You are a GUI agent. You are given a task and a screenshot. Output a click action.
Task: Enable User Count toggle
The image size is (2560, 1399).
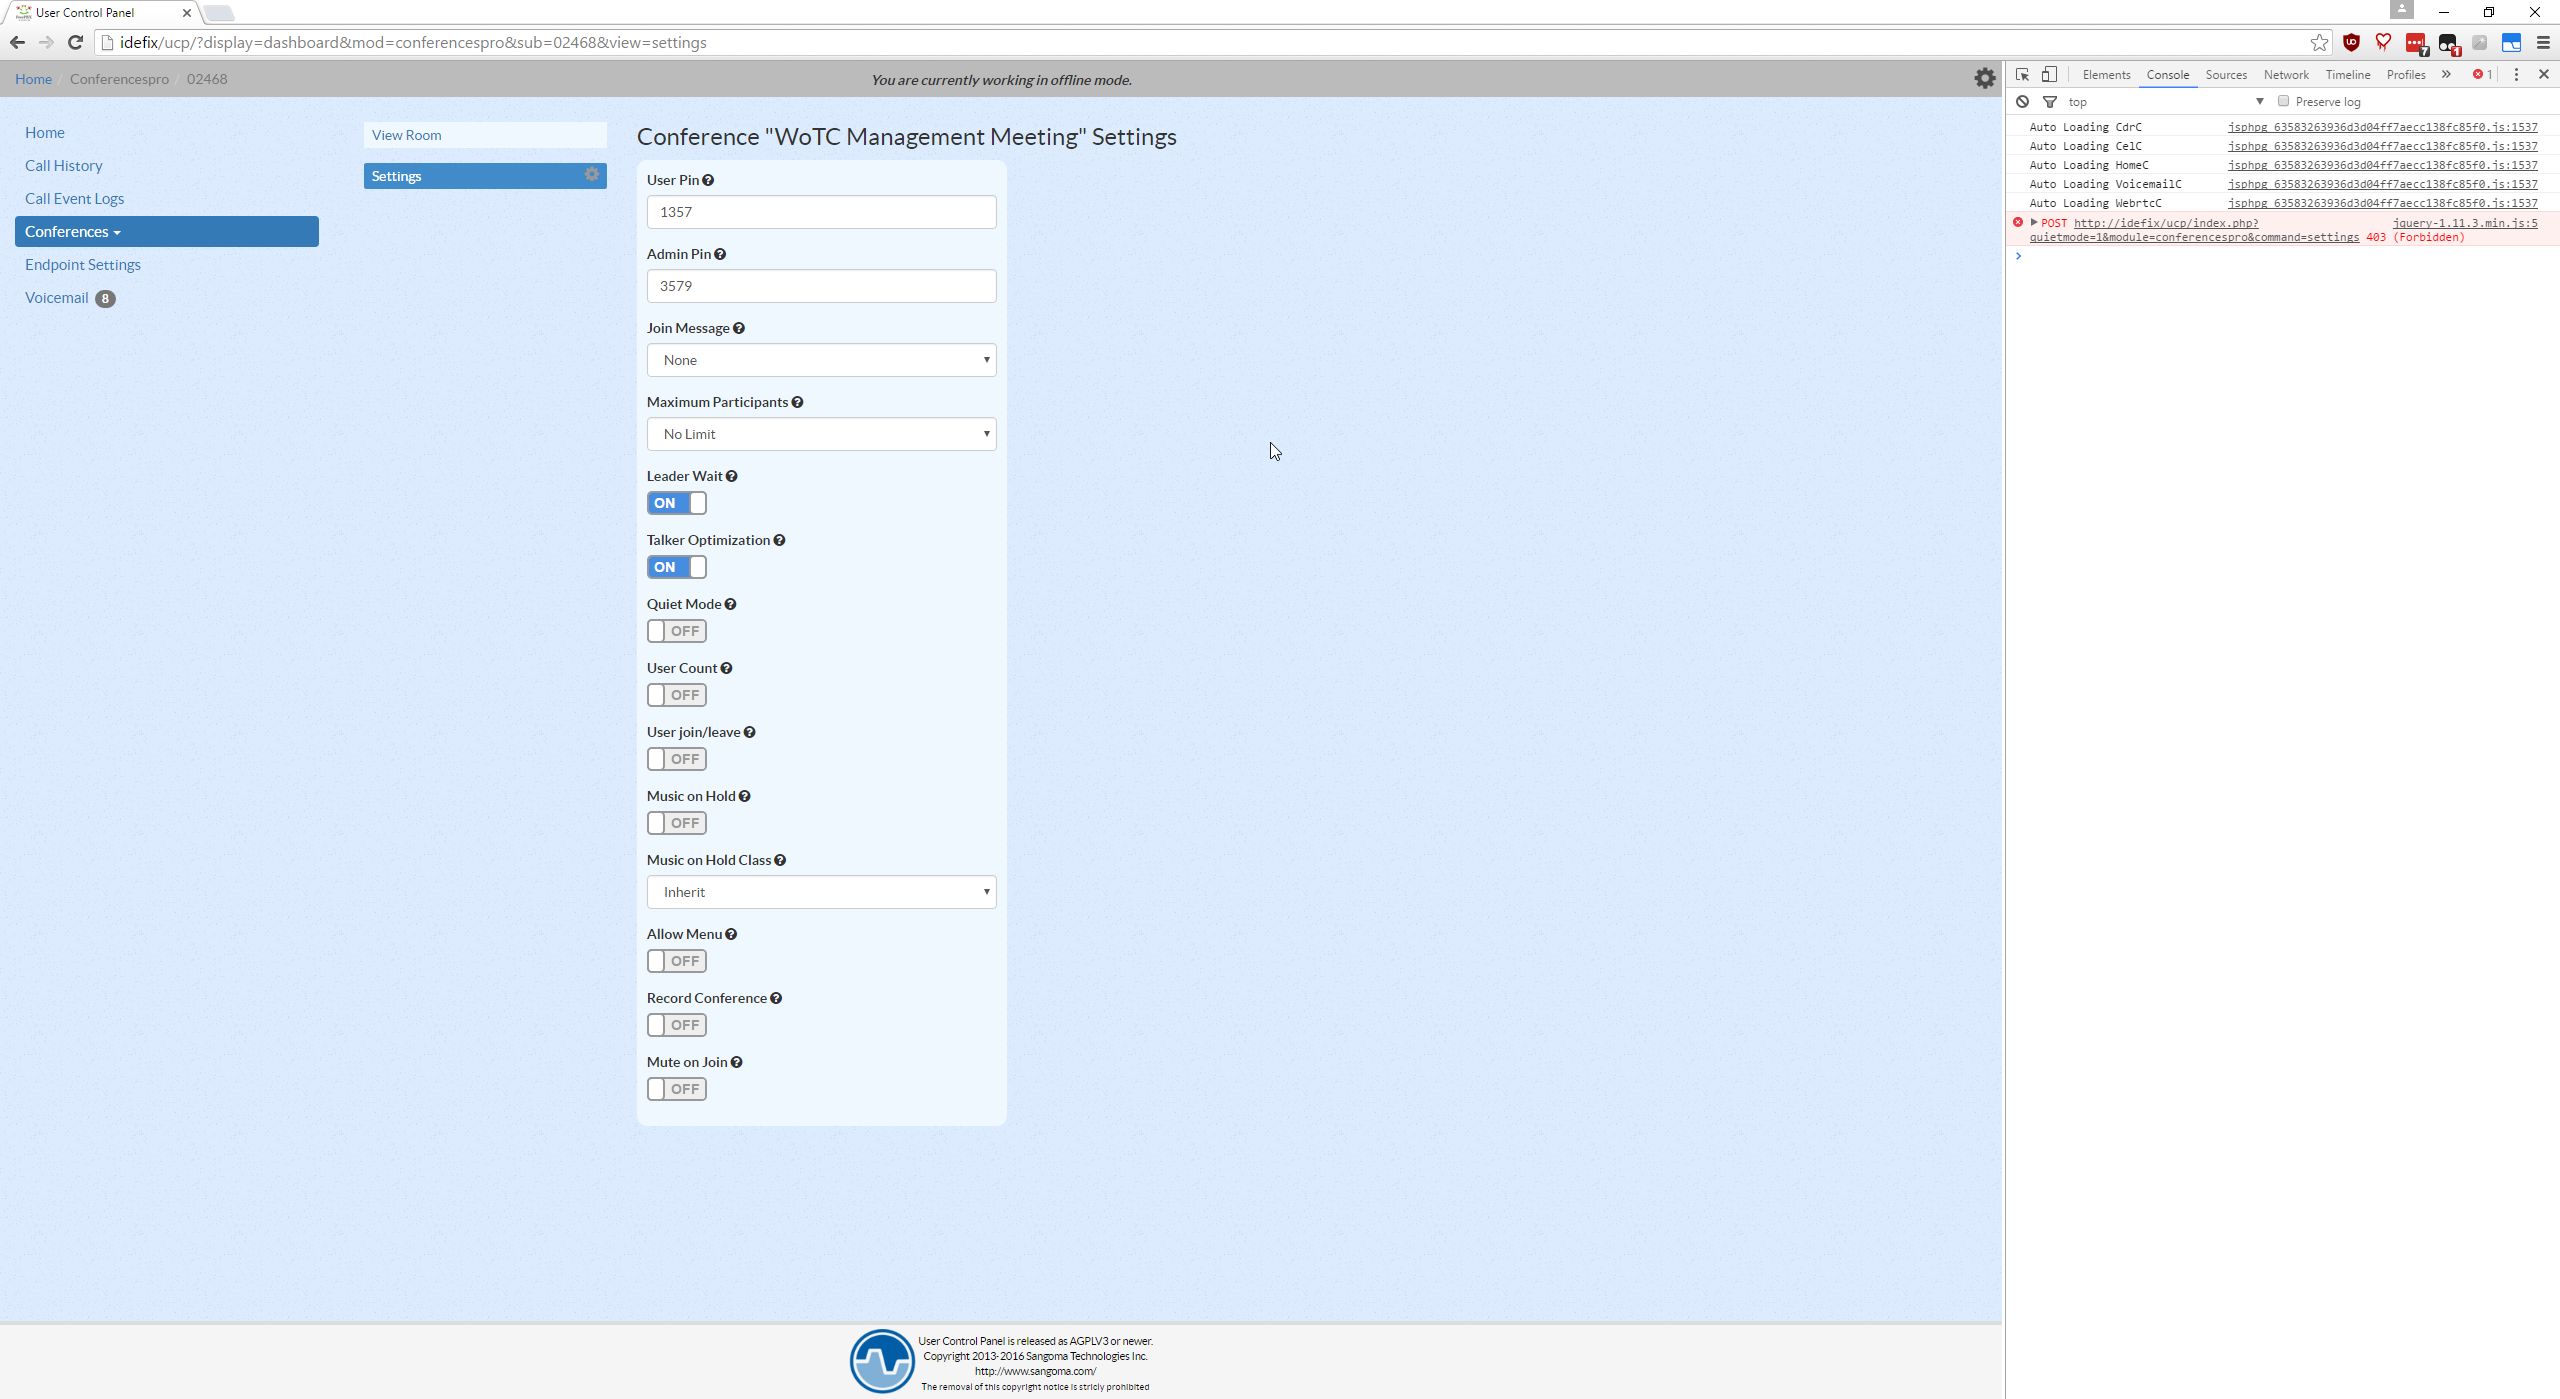677,695
